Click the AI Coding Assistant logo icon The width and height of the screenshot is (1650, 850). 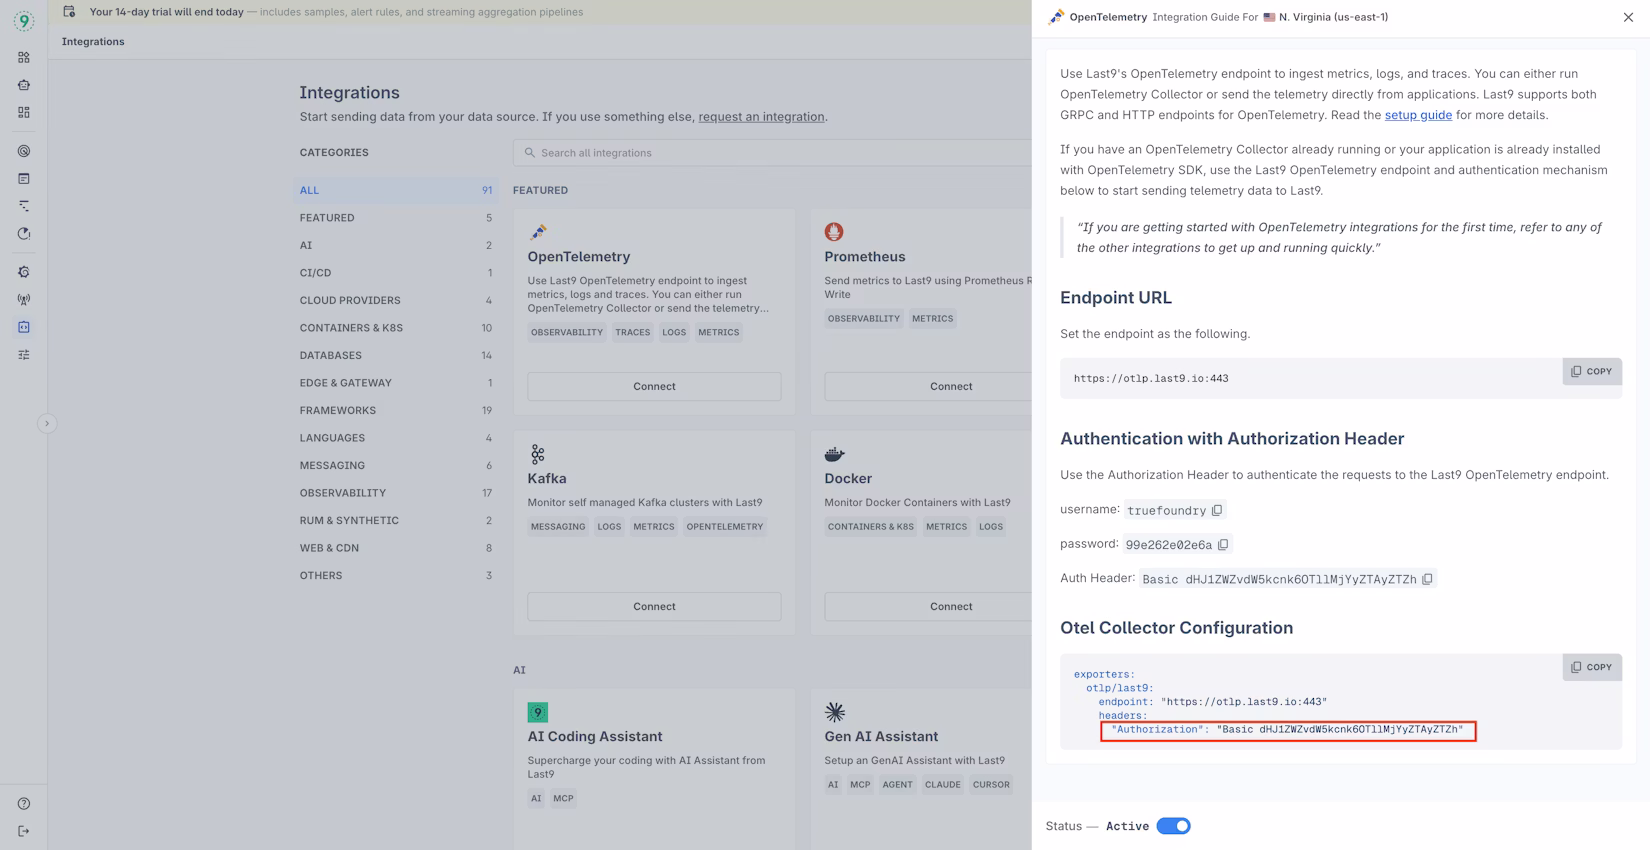pos(538,712)
